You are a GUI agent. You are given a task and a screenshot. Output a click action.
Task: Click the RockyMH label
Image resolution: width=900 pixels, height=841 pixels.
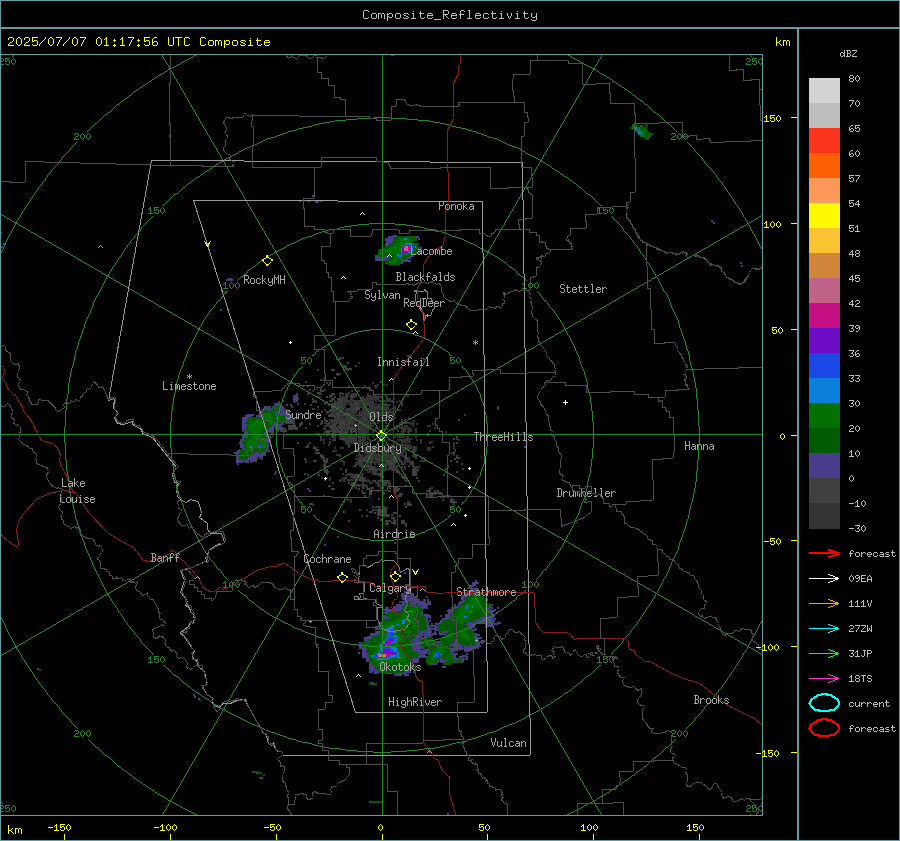click(264, 280)
